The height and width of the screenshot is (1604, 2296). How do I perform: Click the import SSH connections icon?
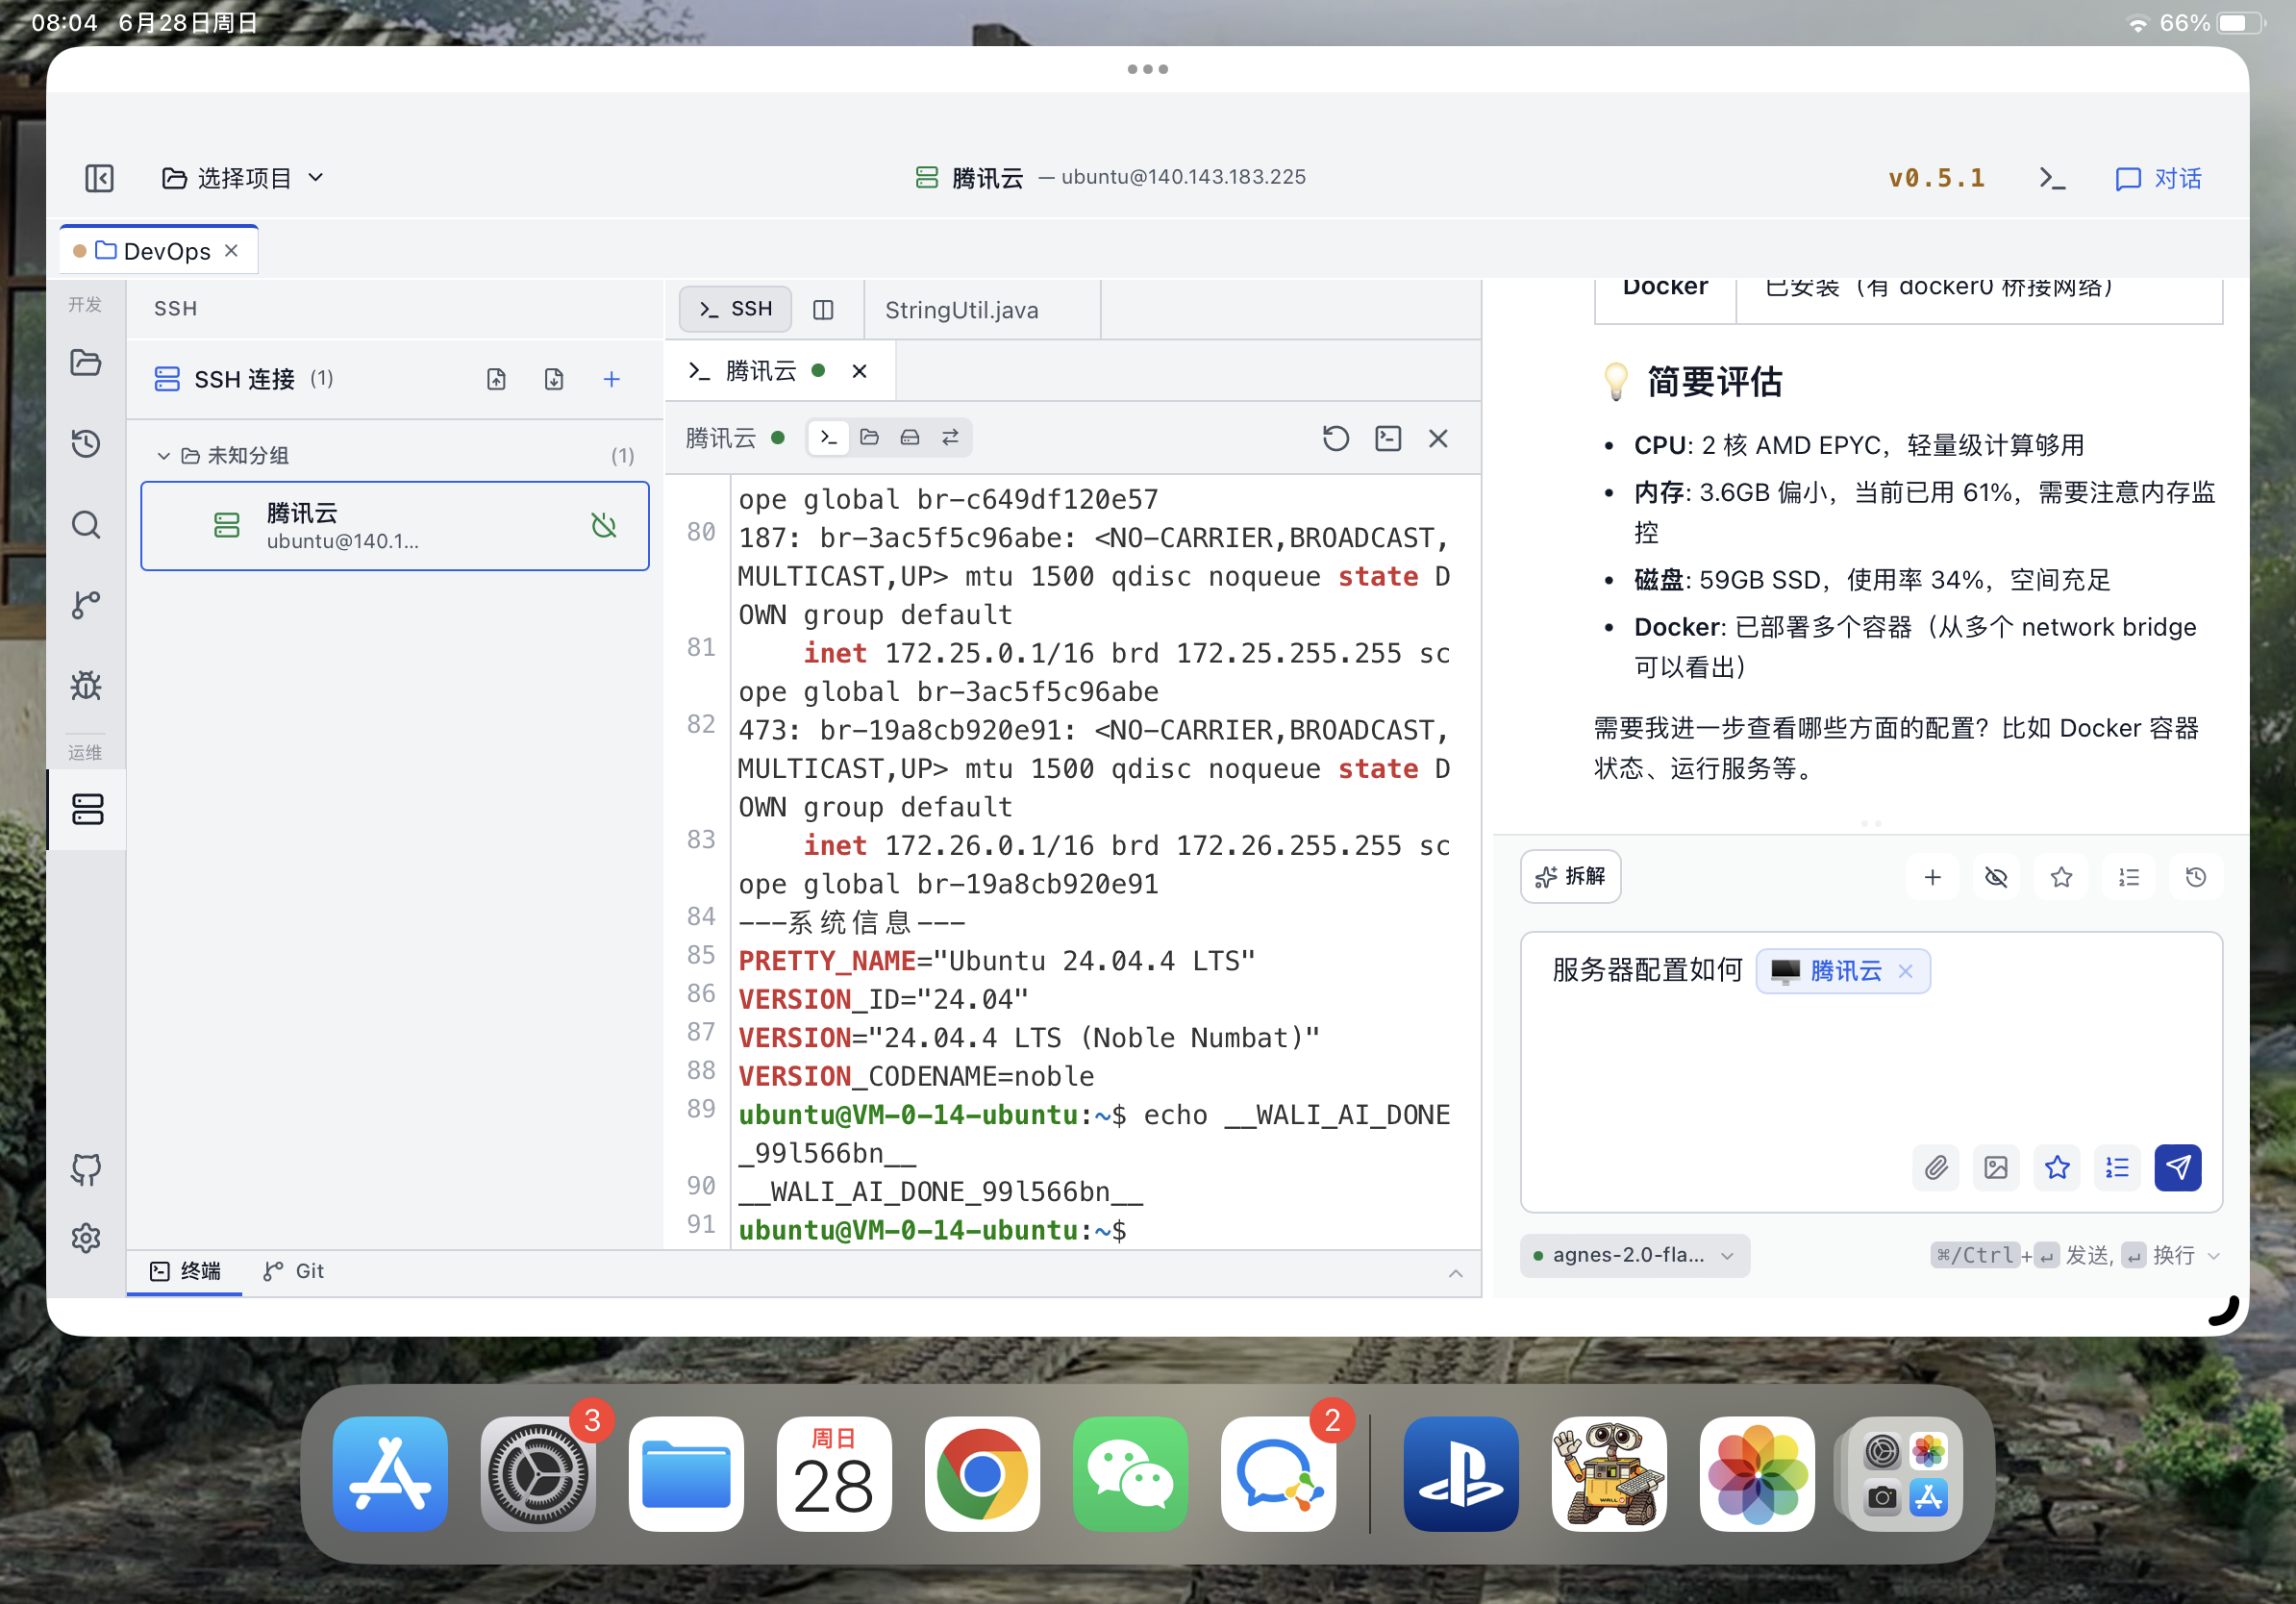497,379
